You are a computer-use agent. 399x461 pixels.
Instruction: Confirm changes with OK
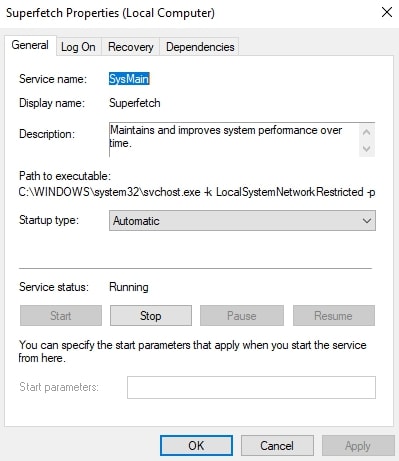coord(196,445)
